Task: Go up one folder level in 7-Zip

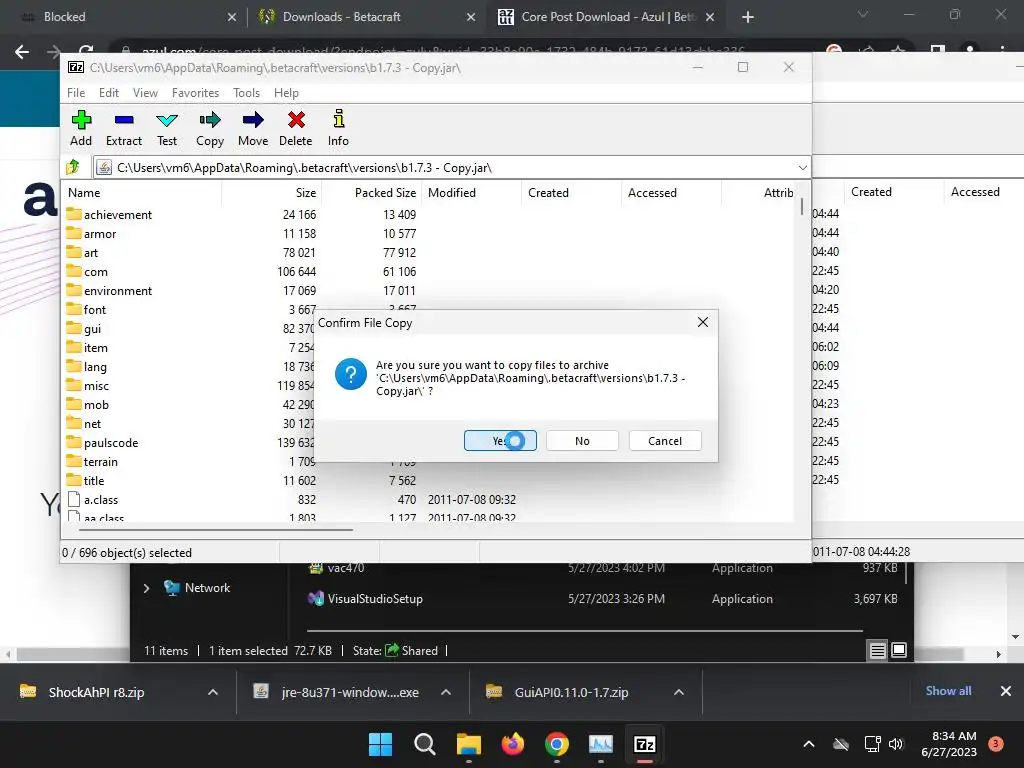Action: (x=73, y=167)
